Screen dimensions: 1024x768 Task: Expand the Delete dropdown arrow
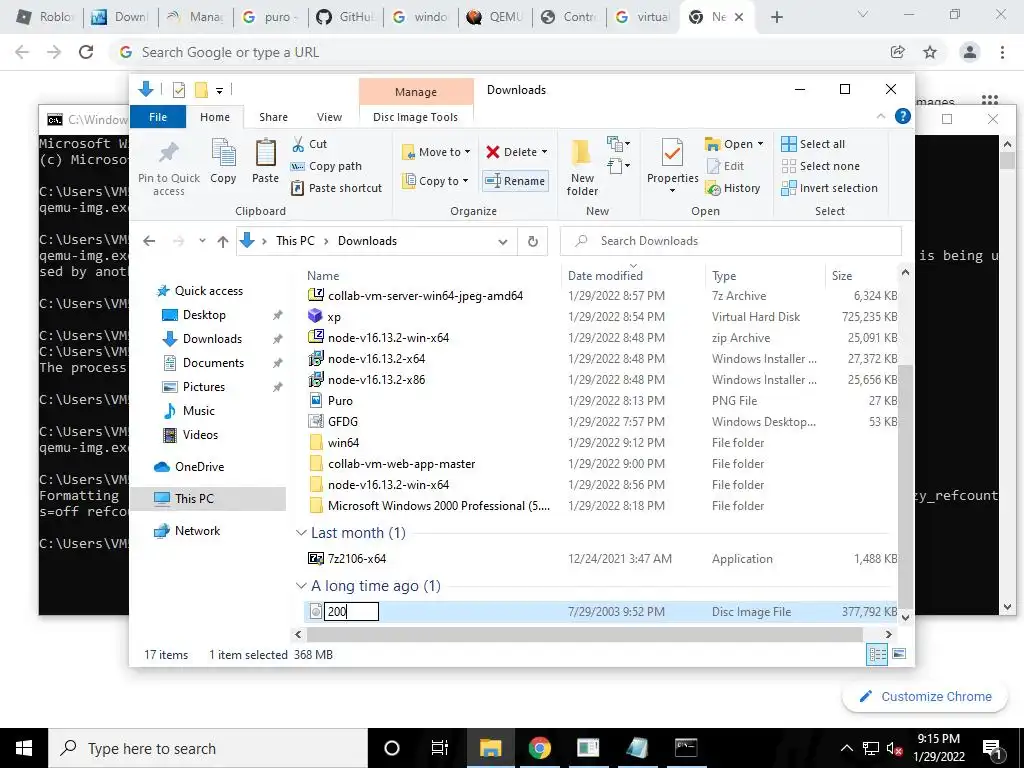pos(545,152)
